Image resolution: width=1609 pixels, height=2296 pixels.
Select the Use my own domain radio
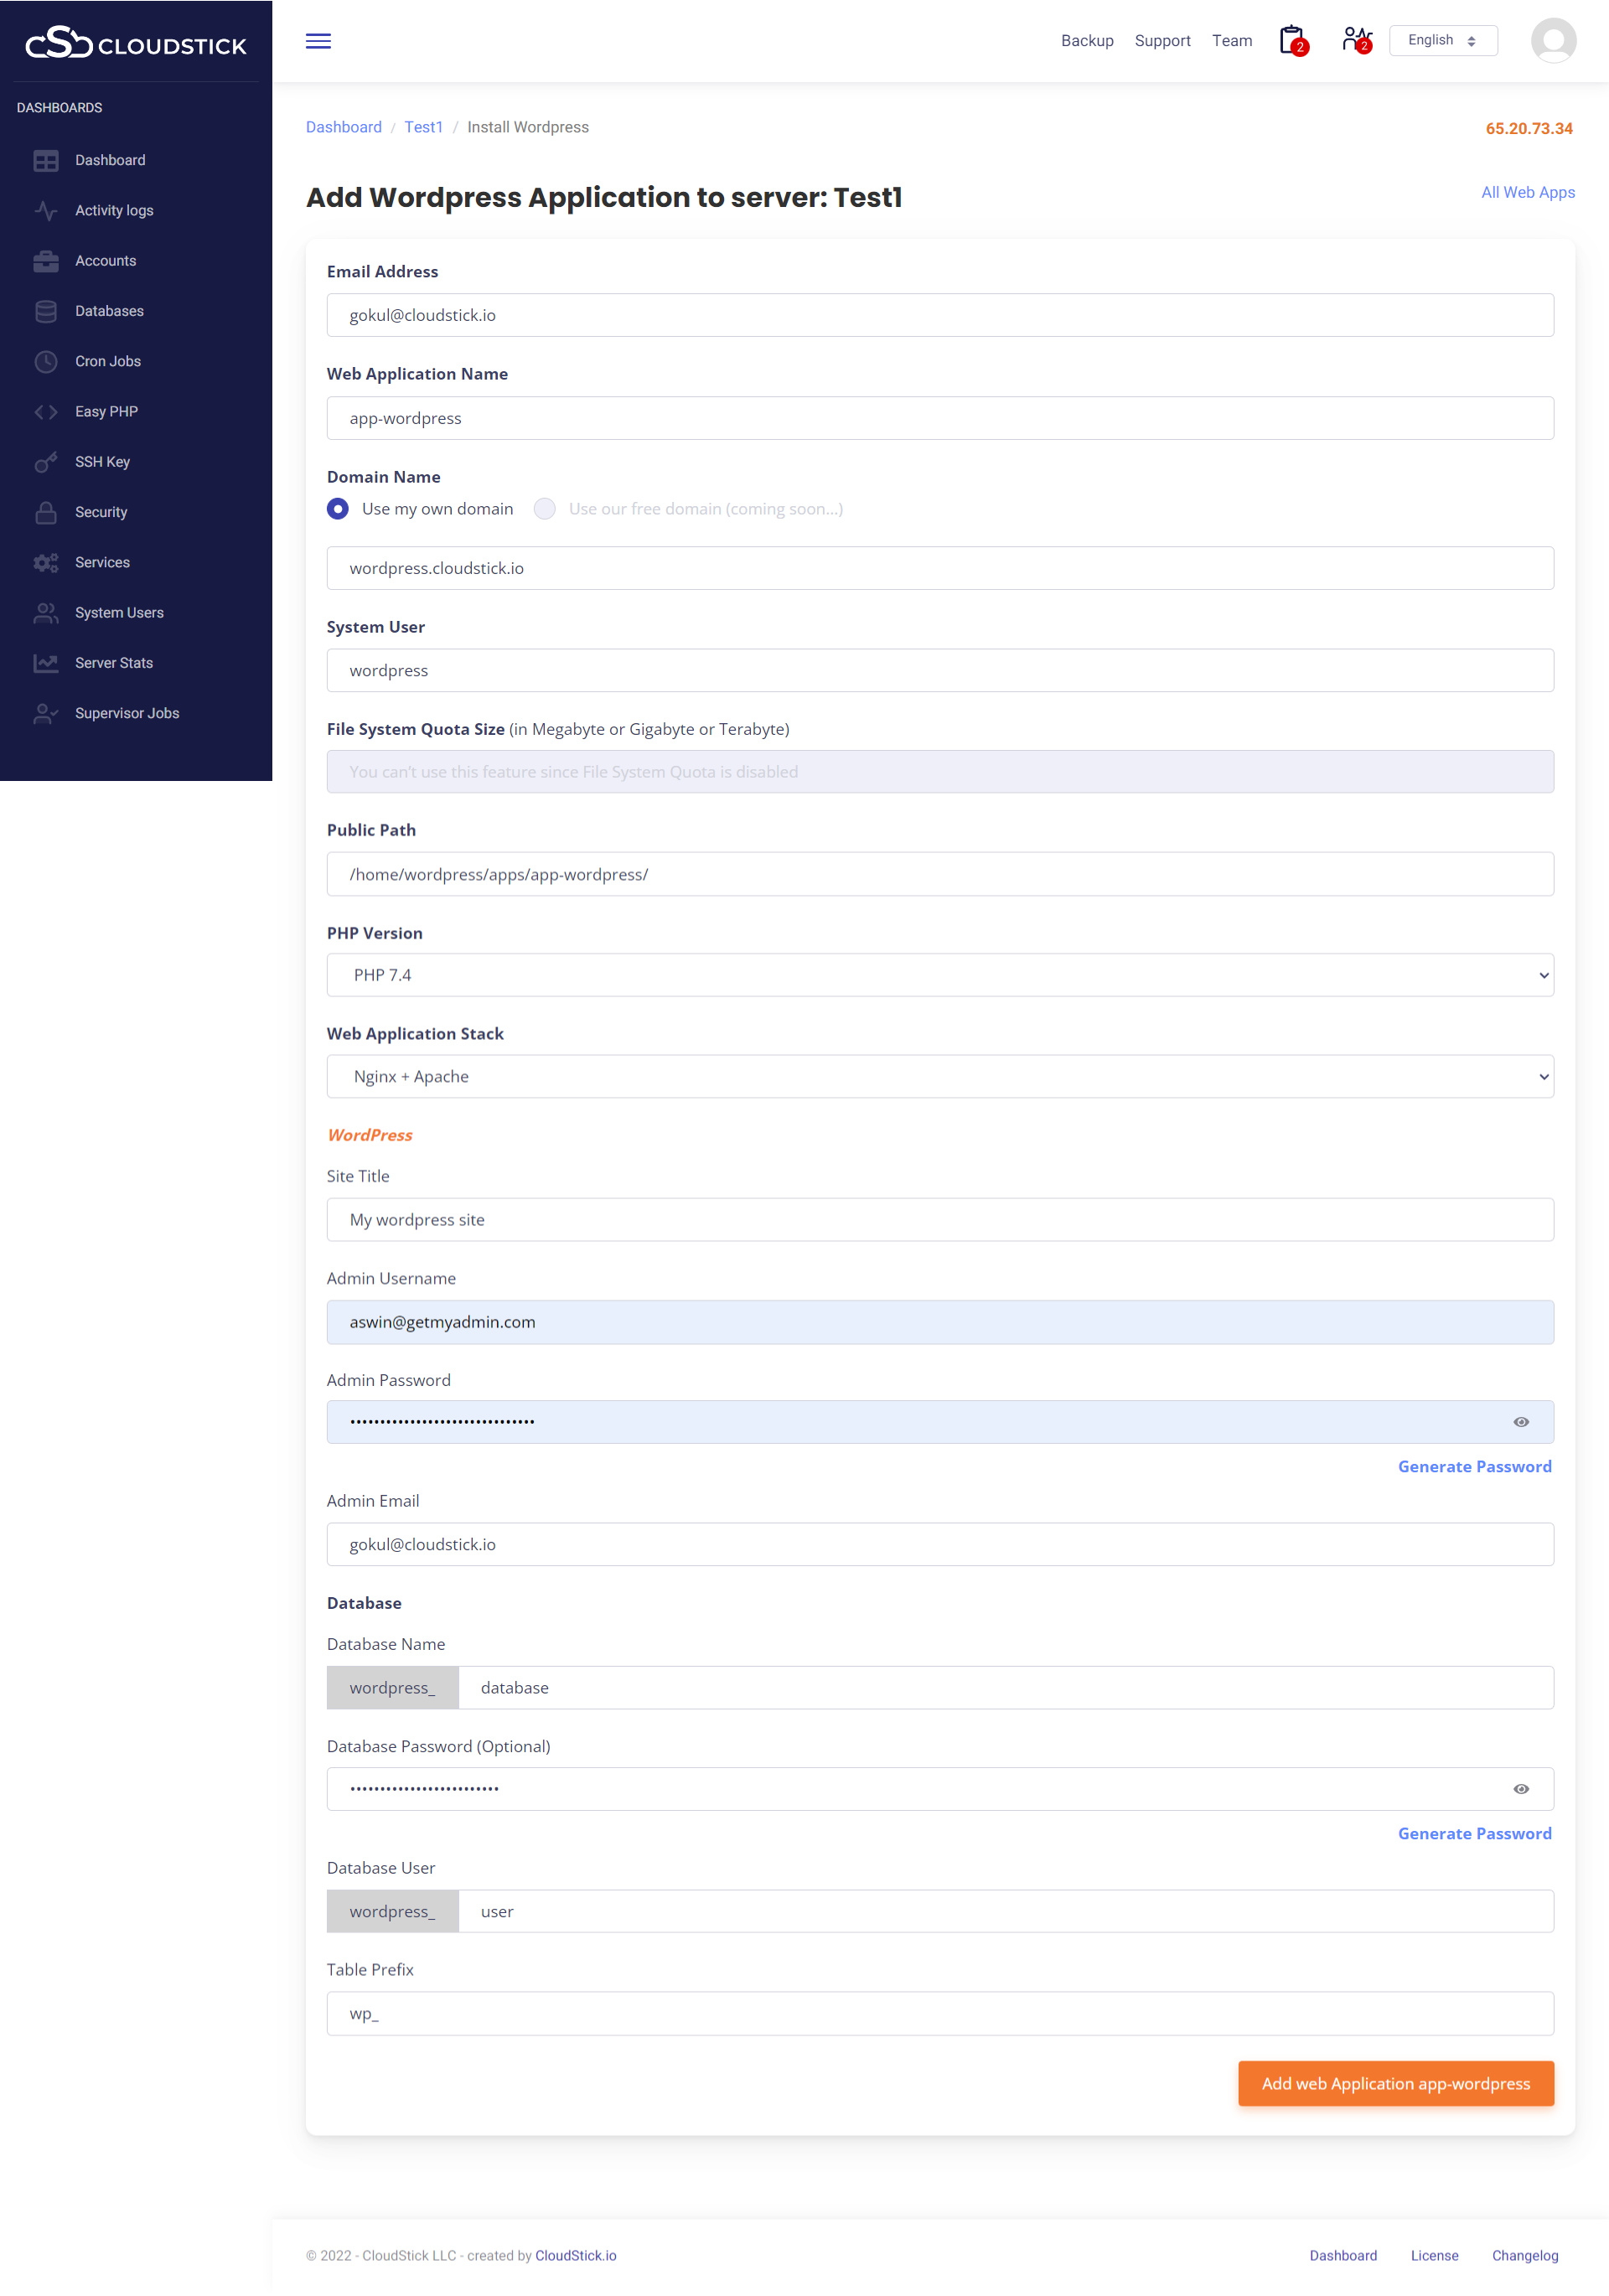338,509
